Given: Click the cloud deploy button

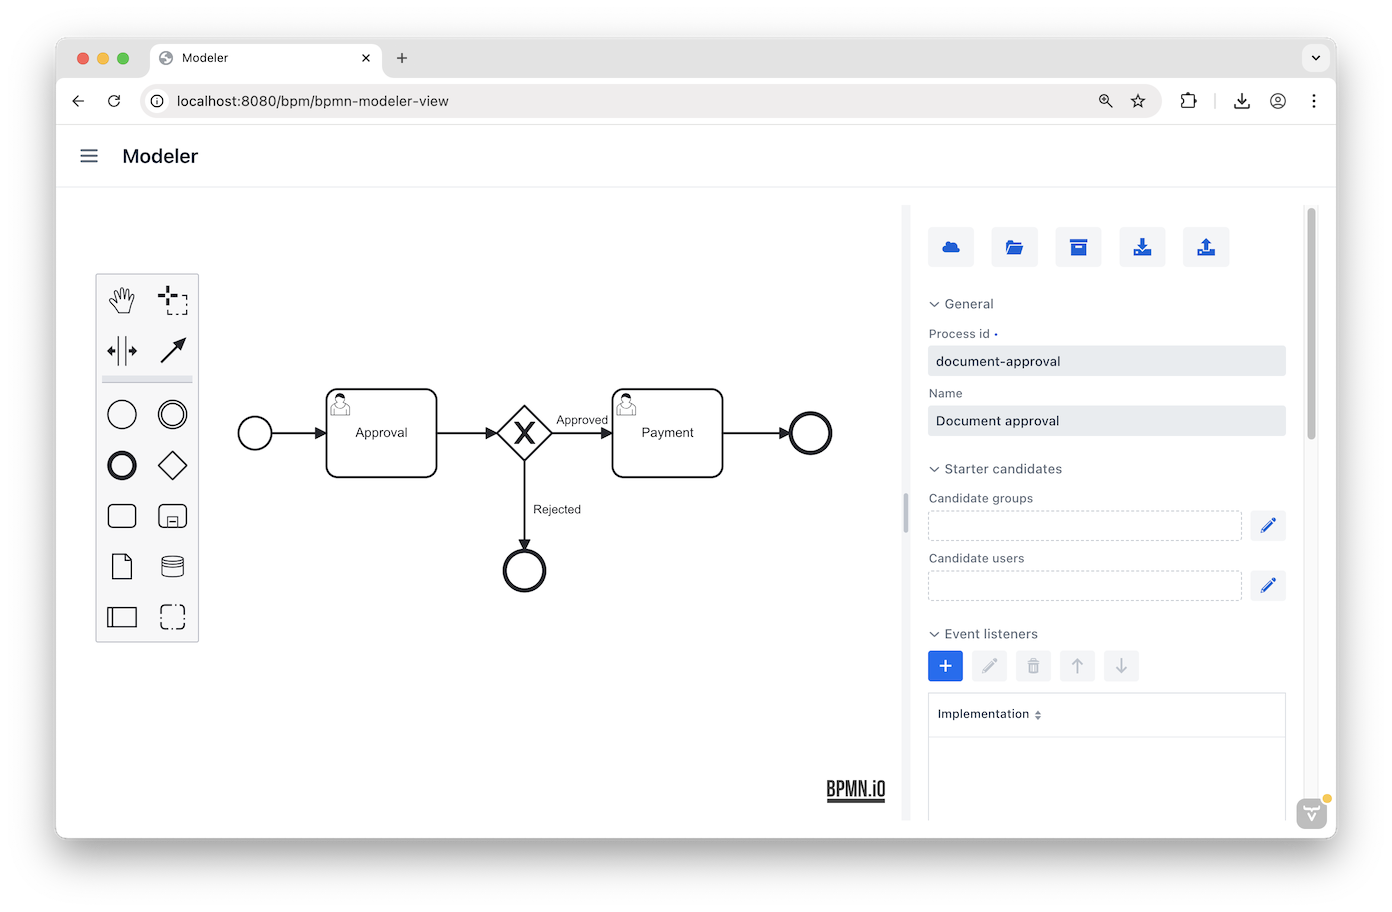Looking at the screenshot, I should (x=951, y=247).
